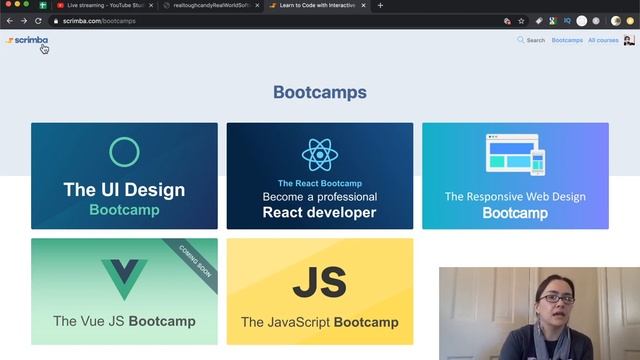640x360 pixels.
Task: Open the All courses header link
Action: [603, 40]
